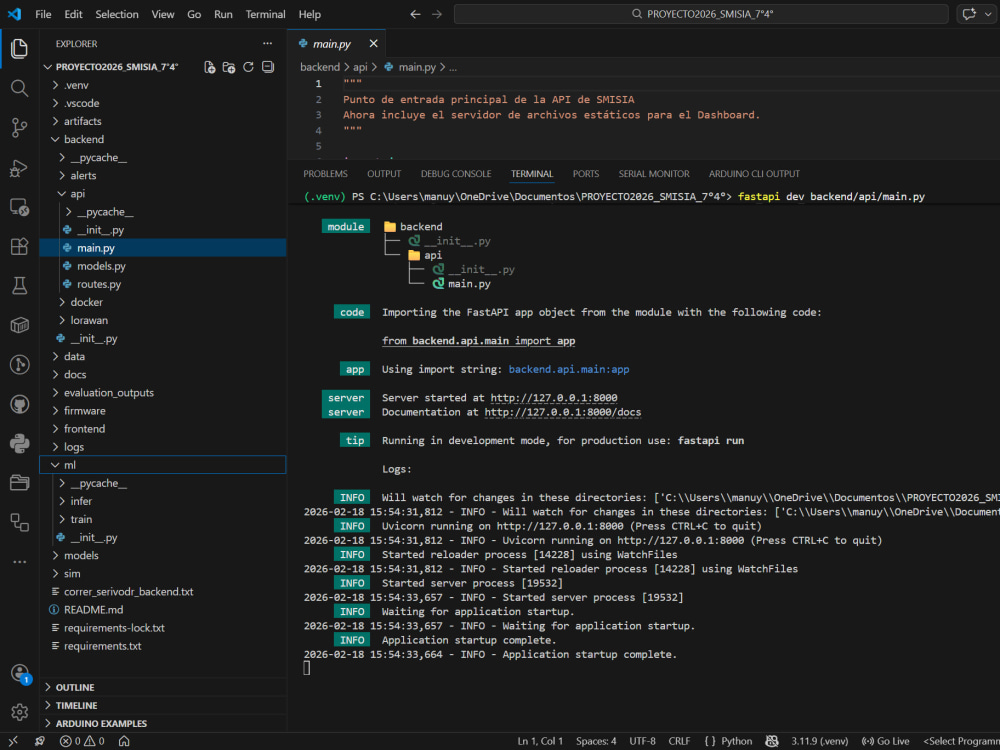The width and height of the screenshot is (1000, 750).
Task: Collapse all folders in Explorer
Action: (268, 67)
